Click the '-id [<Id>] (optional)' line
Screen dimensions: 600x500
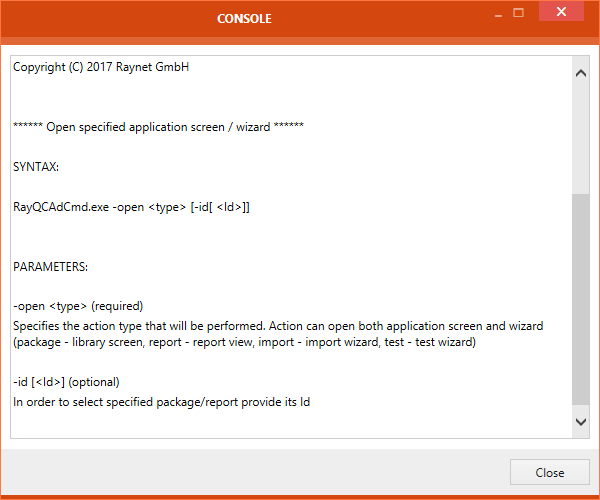click(x=66, y=382)
